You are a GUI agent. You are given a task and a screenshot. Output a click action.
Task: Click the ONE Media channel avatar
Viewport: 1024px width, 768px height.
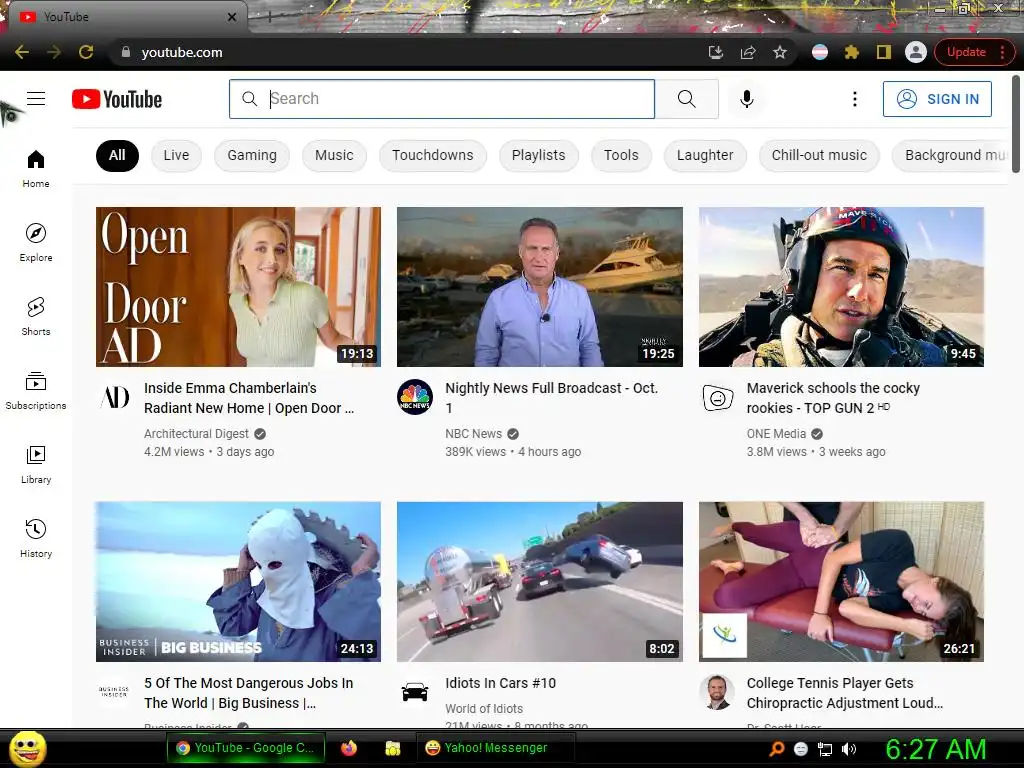(717, 397)
